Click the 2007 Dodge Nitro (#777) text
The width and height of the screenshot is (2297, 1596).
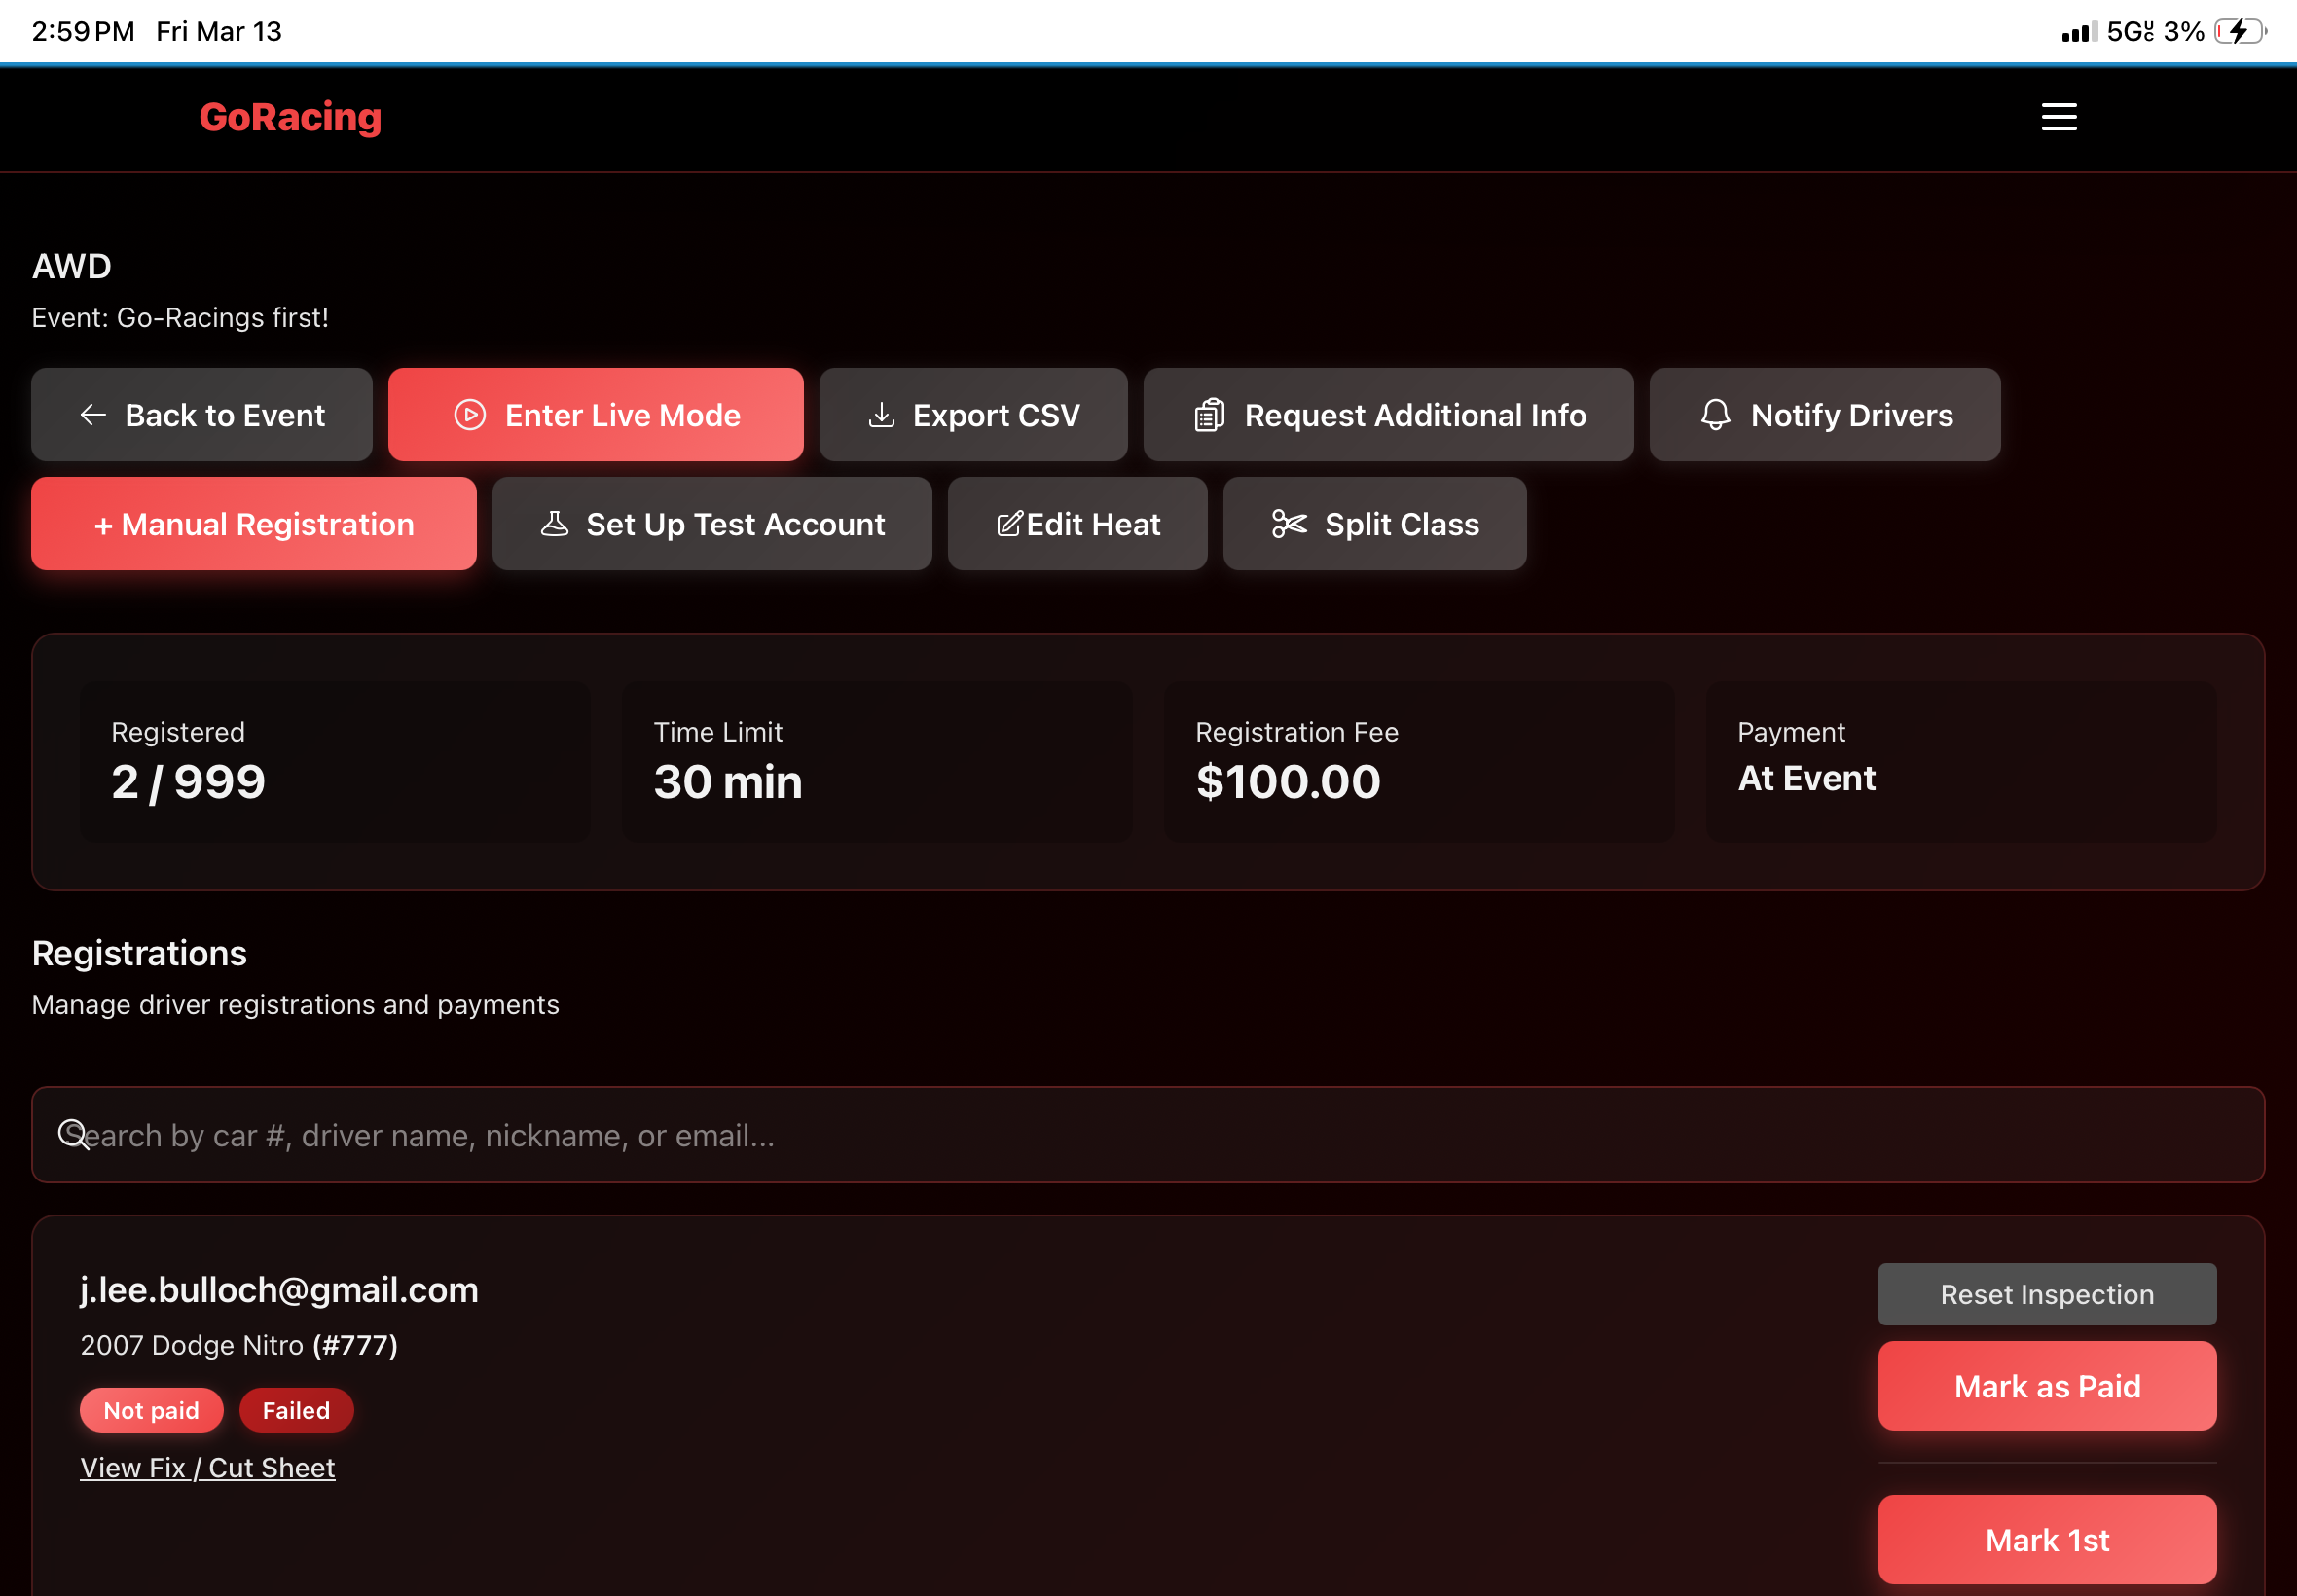pos(239,1344)
